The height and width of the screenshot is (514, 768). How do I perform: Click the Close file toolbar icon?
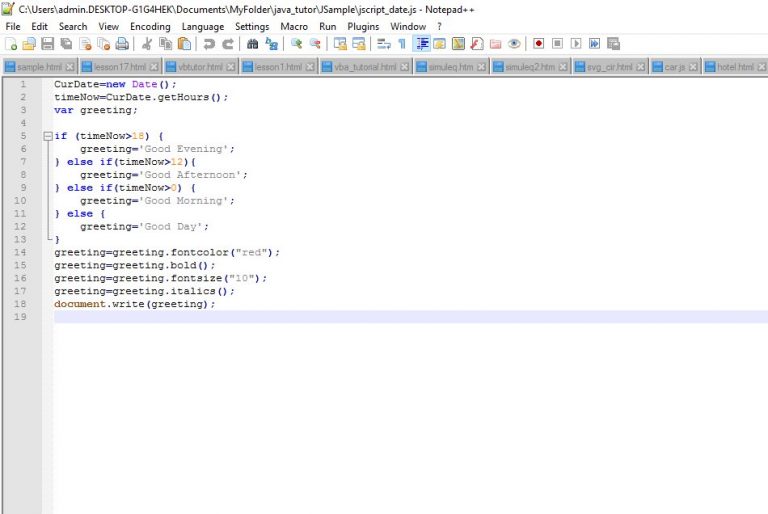click(85, 44)
